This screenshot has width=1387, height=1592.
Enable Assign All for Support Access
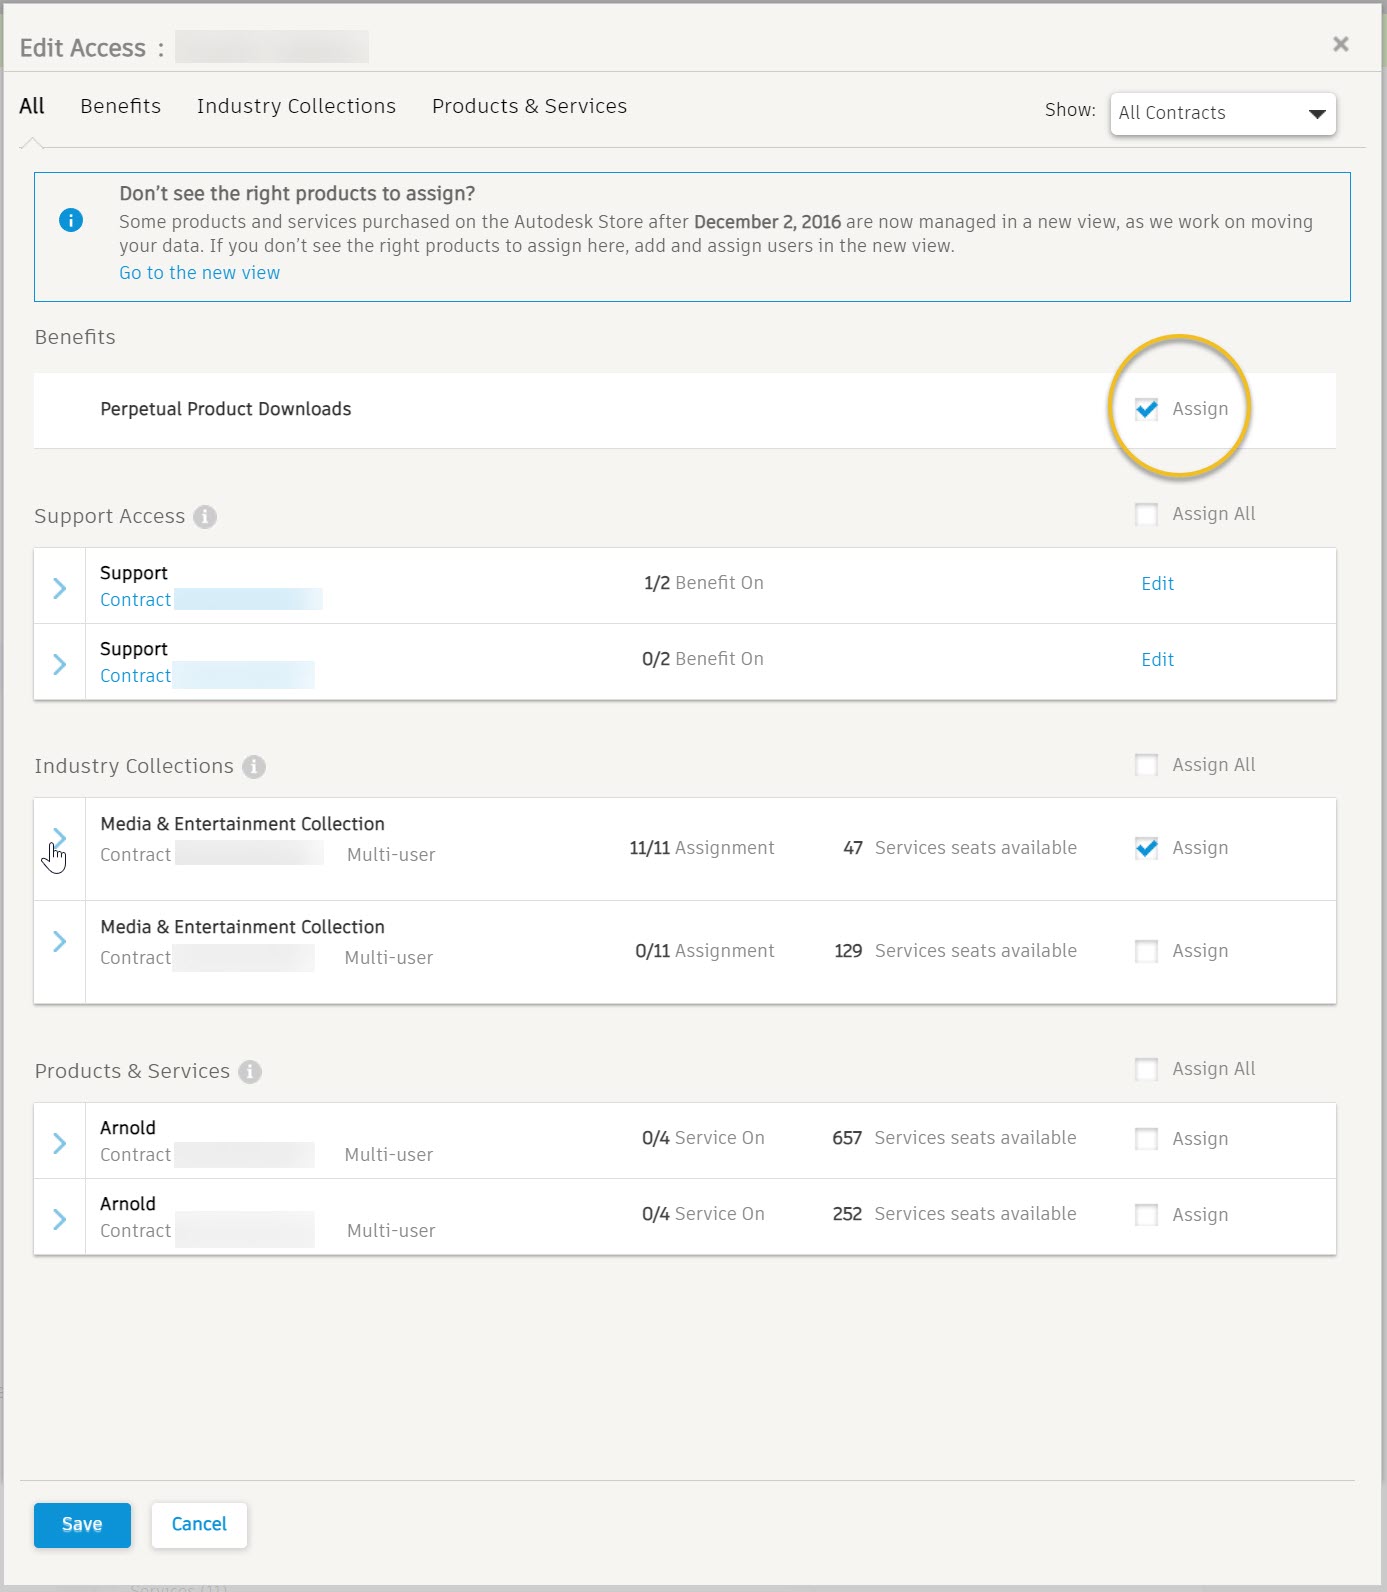pos(1147,515)
